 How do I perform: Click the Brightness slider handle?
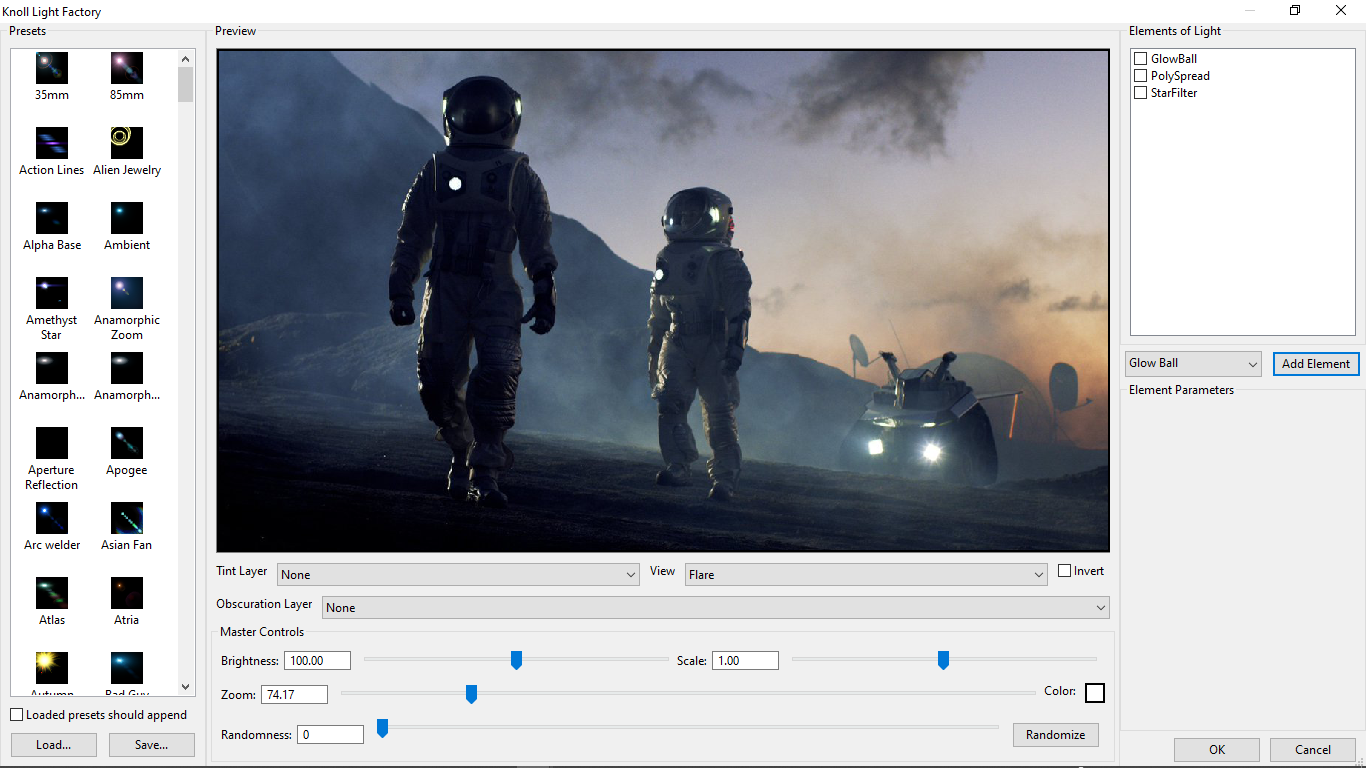516,660
